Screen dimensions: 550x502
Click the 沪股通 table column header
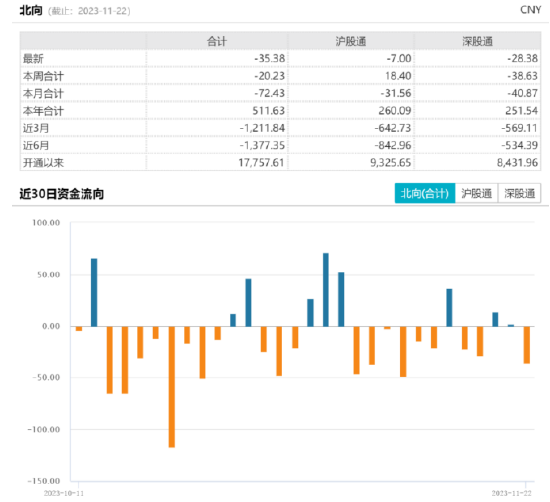point(351,41)
